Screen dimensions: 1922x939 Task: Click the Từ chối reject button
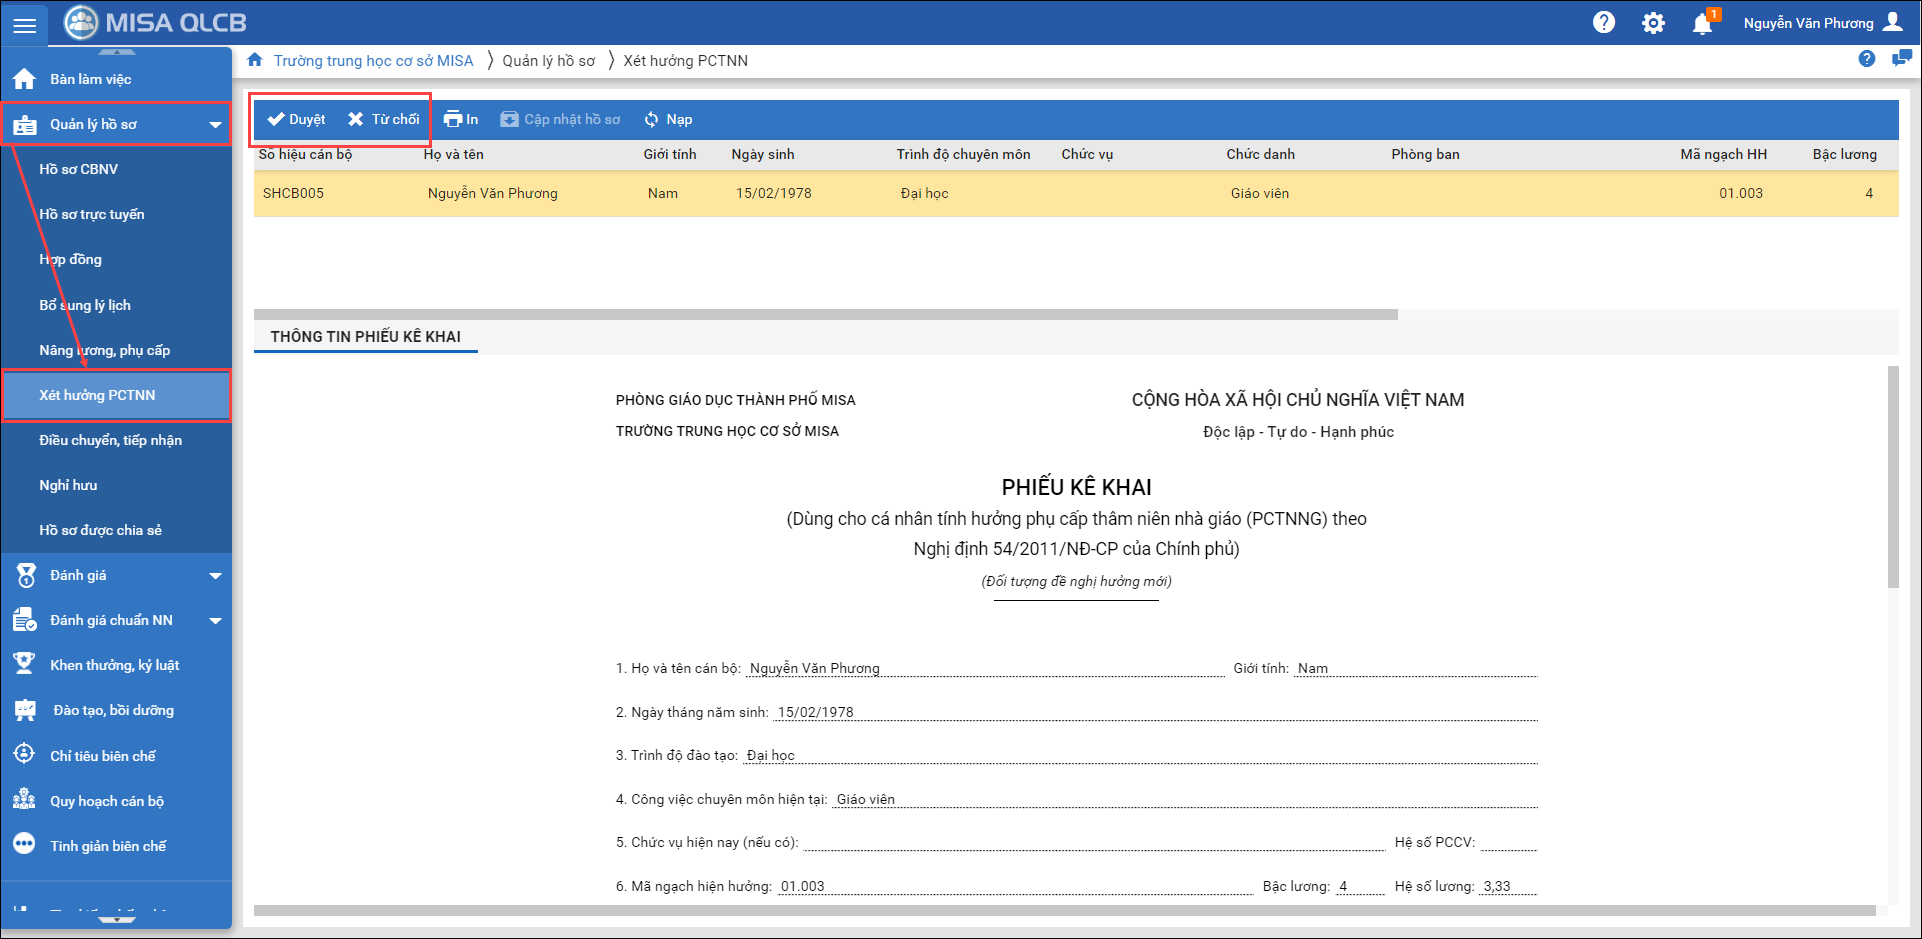(x=384, y=119)
